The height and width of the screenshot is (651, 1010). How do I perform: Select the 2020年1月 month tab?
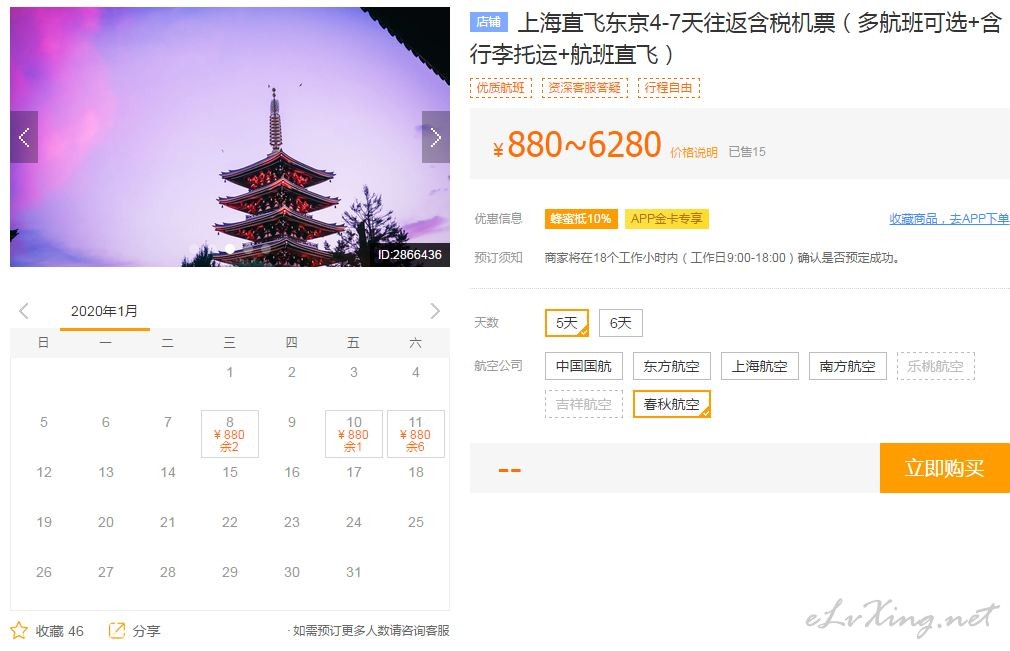click(x=104, y=312)
